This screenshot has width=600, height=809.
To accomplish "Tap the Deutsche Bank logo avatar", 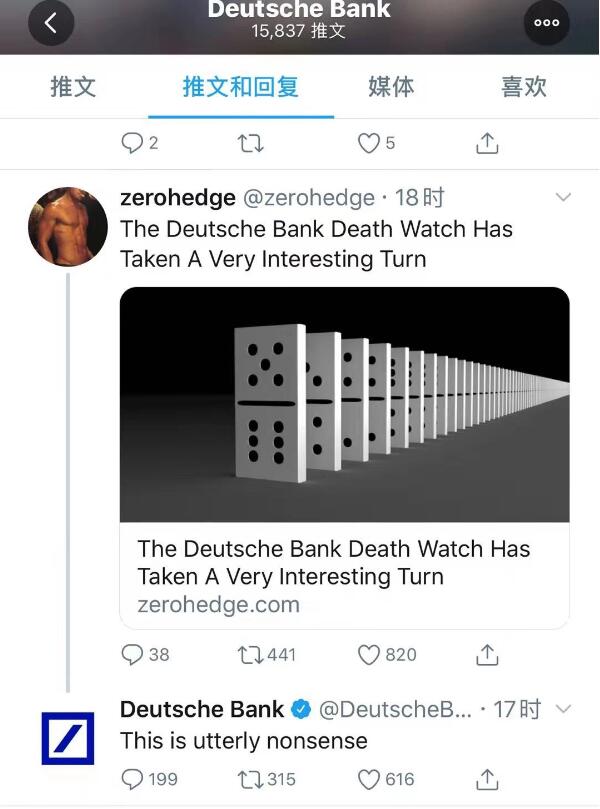I will coord(68,738).
